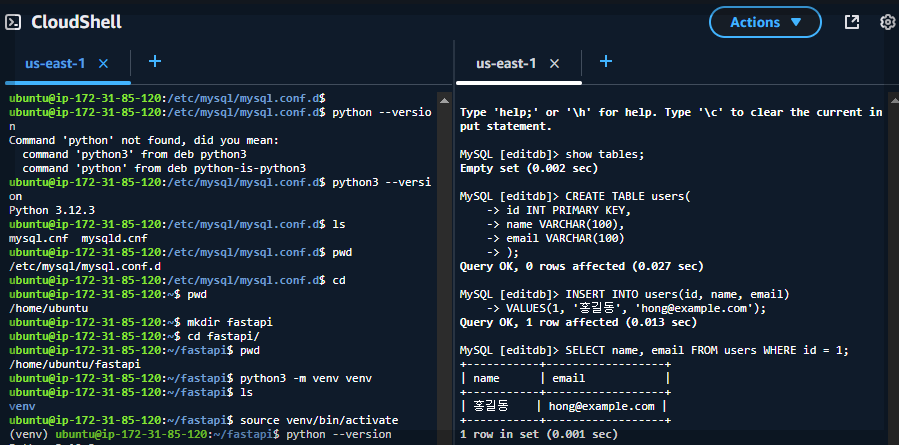Screen dimensions: 899x445
Task: Select the right pane us-east-1 tab
Action: point(506,63)
